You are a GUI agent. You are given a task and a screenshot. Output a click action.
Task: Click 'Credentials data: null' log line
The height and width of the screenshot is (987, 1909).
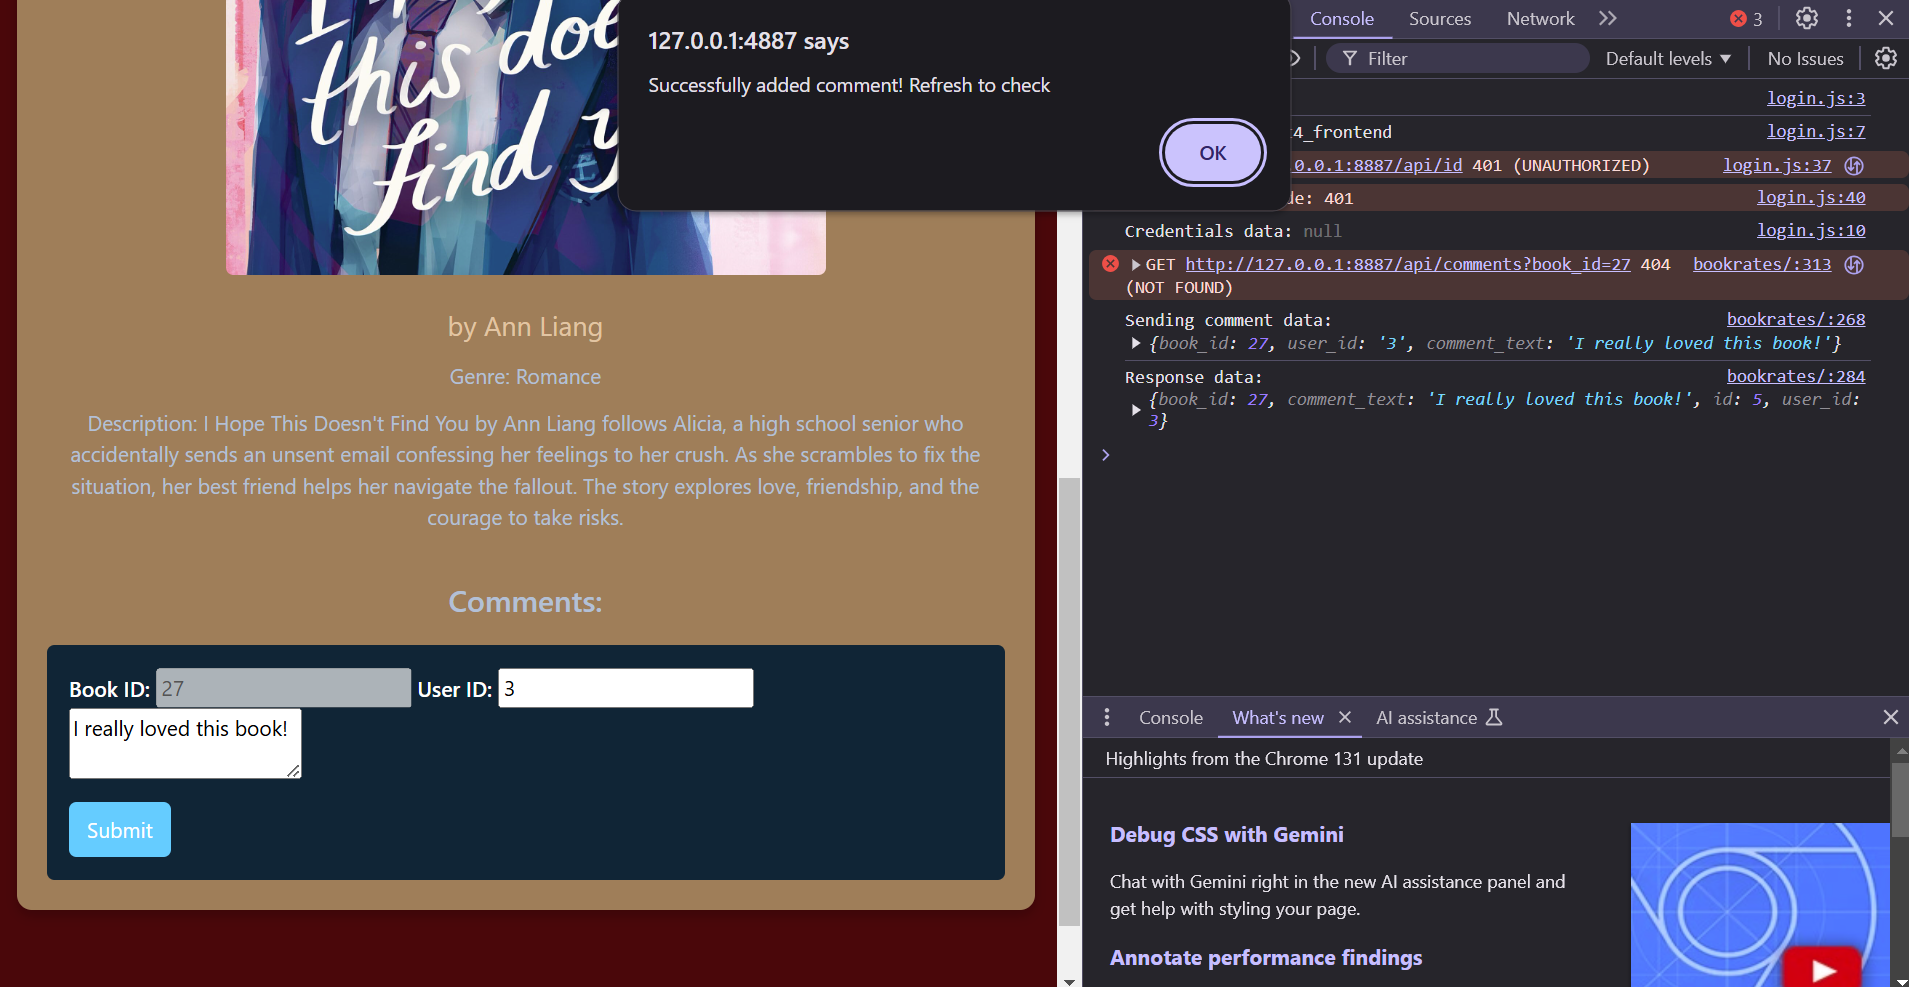[1232, 231]
